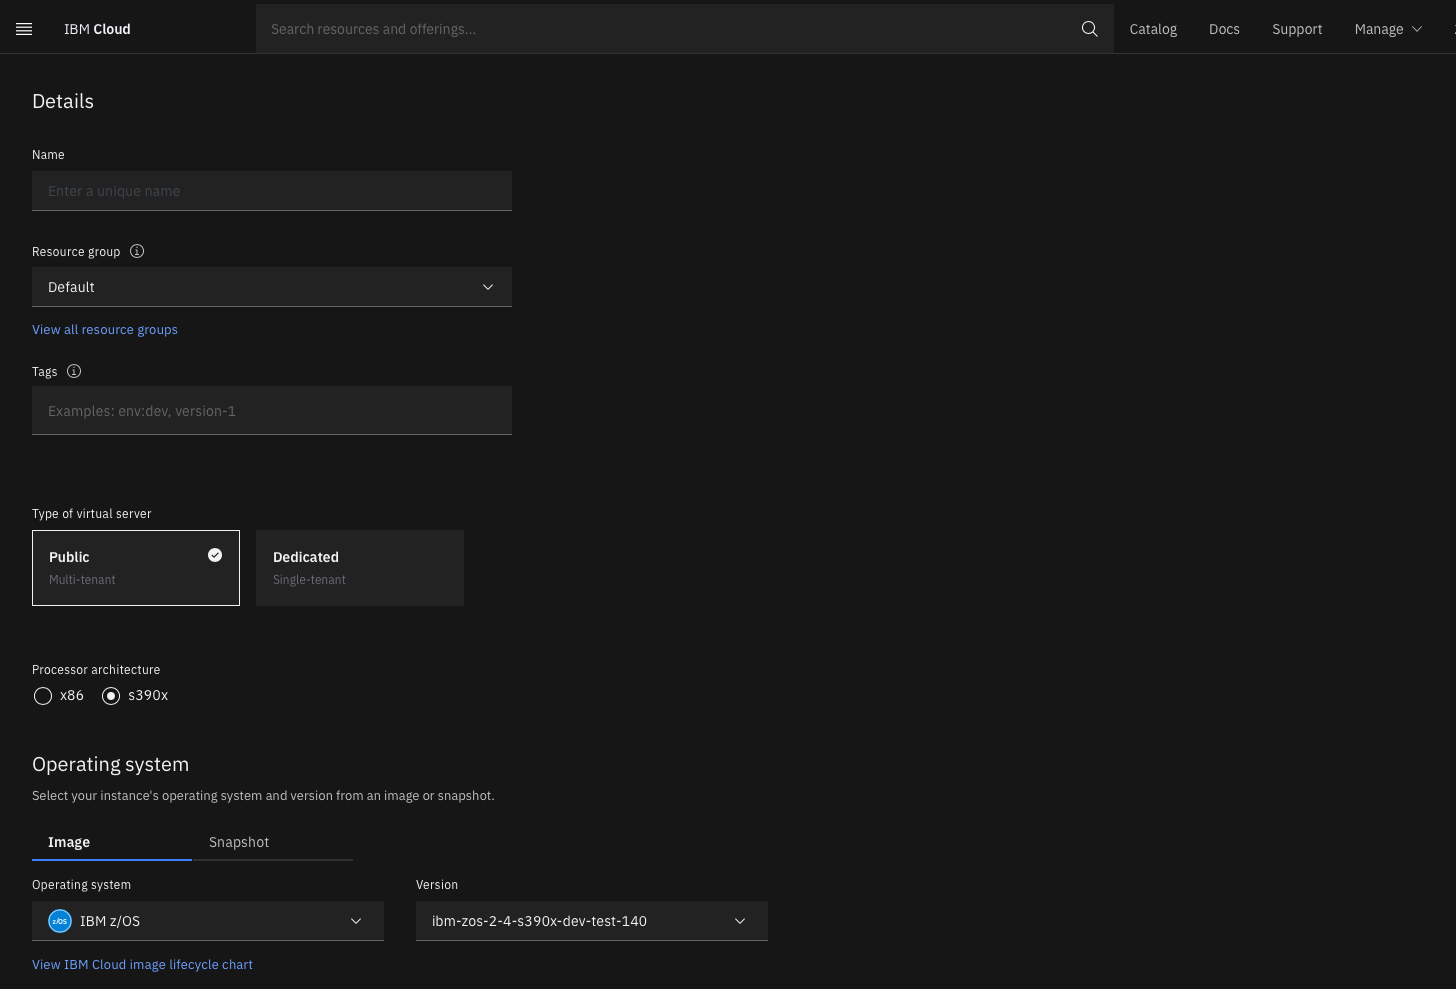This screenshot has width=1456, height=989.
Task: Click the checkmark on Public tile
Action: 215,555
